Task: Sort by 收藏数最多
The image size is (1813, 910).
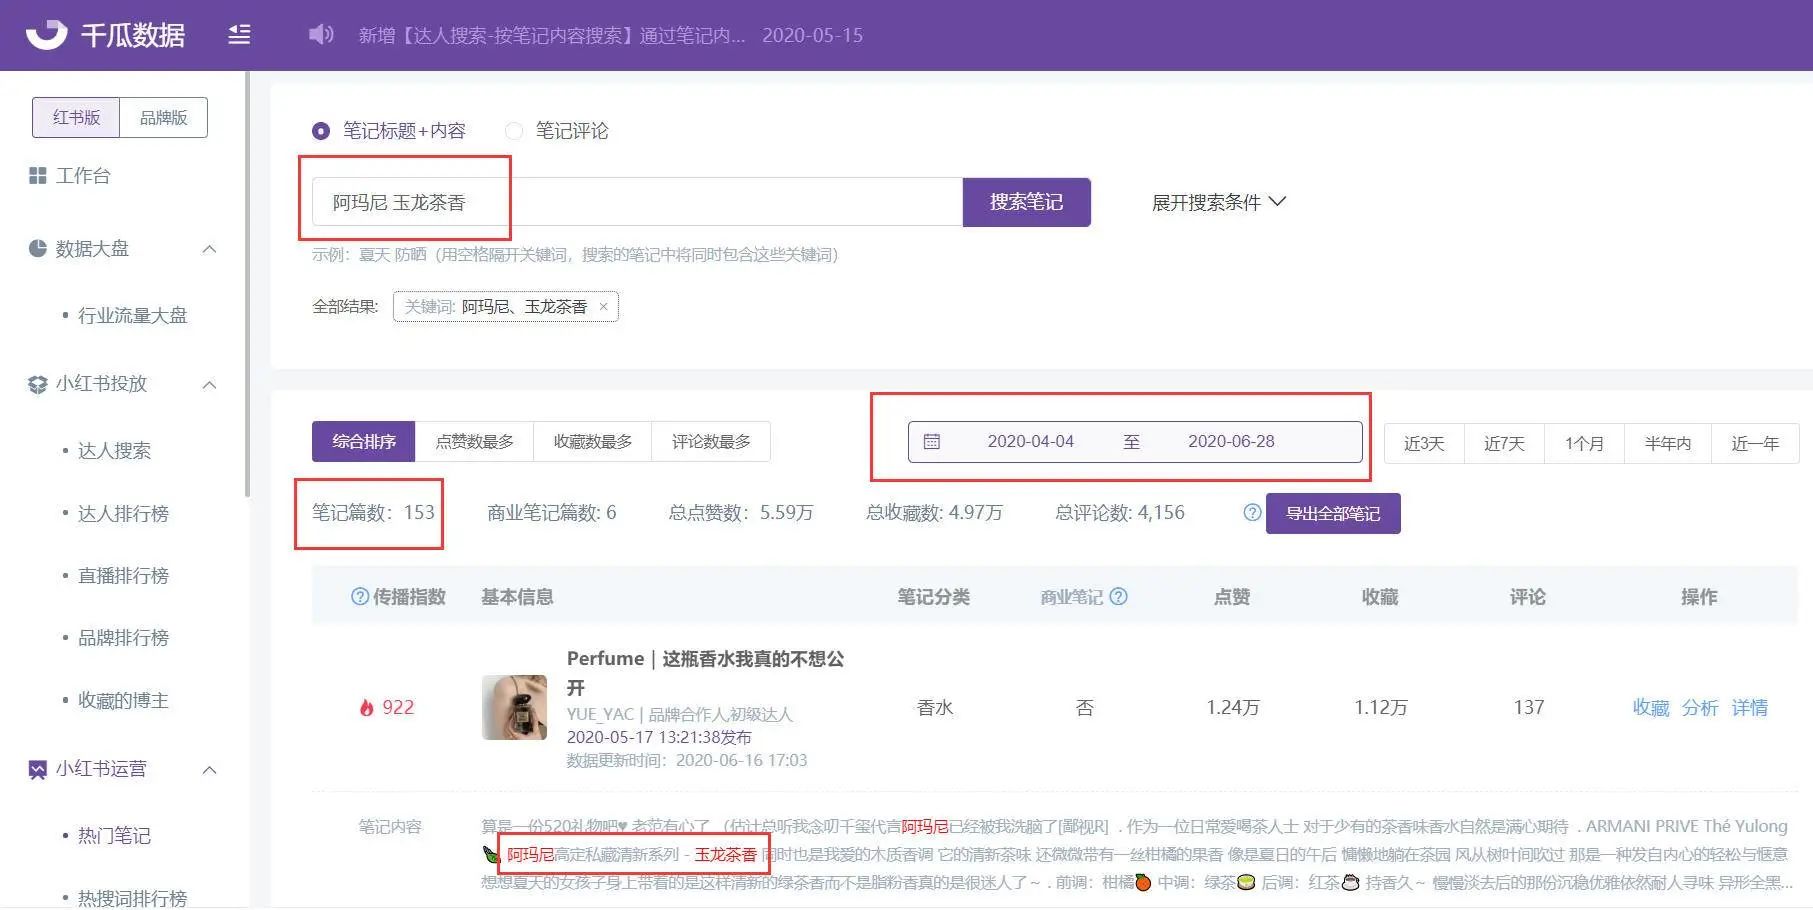Action: (x=593, y=441)
